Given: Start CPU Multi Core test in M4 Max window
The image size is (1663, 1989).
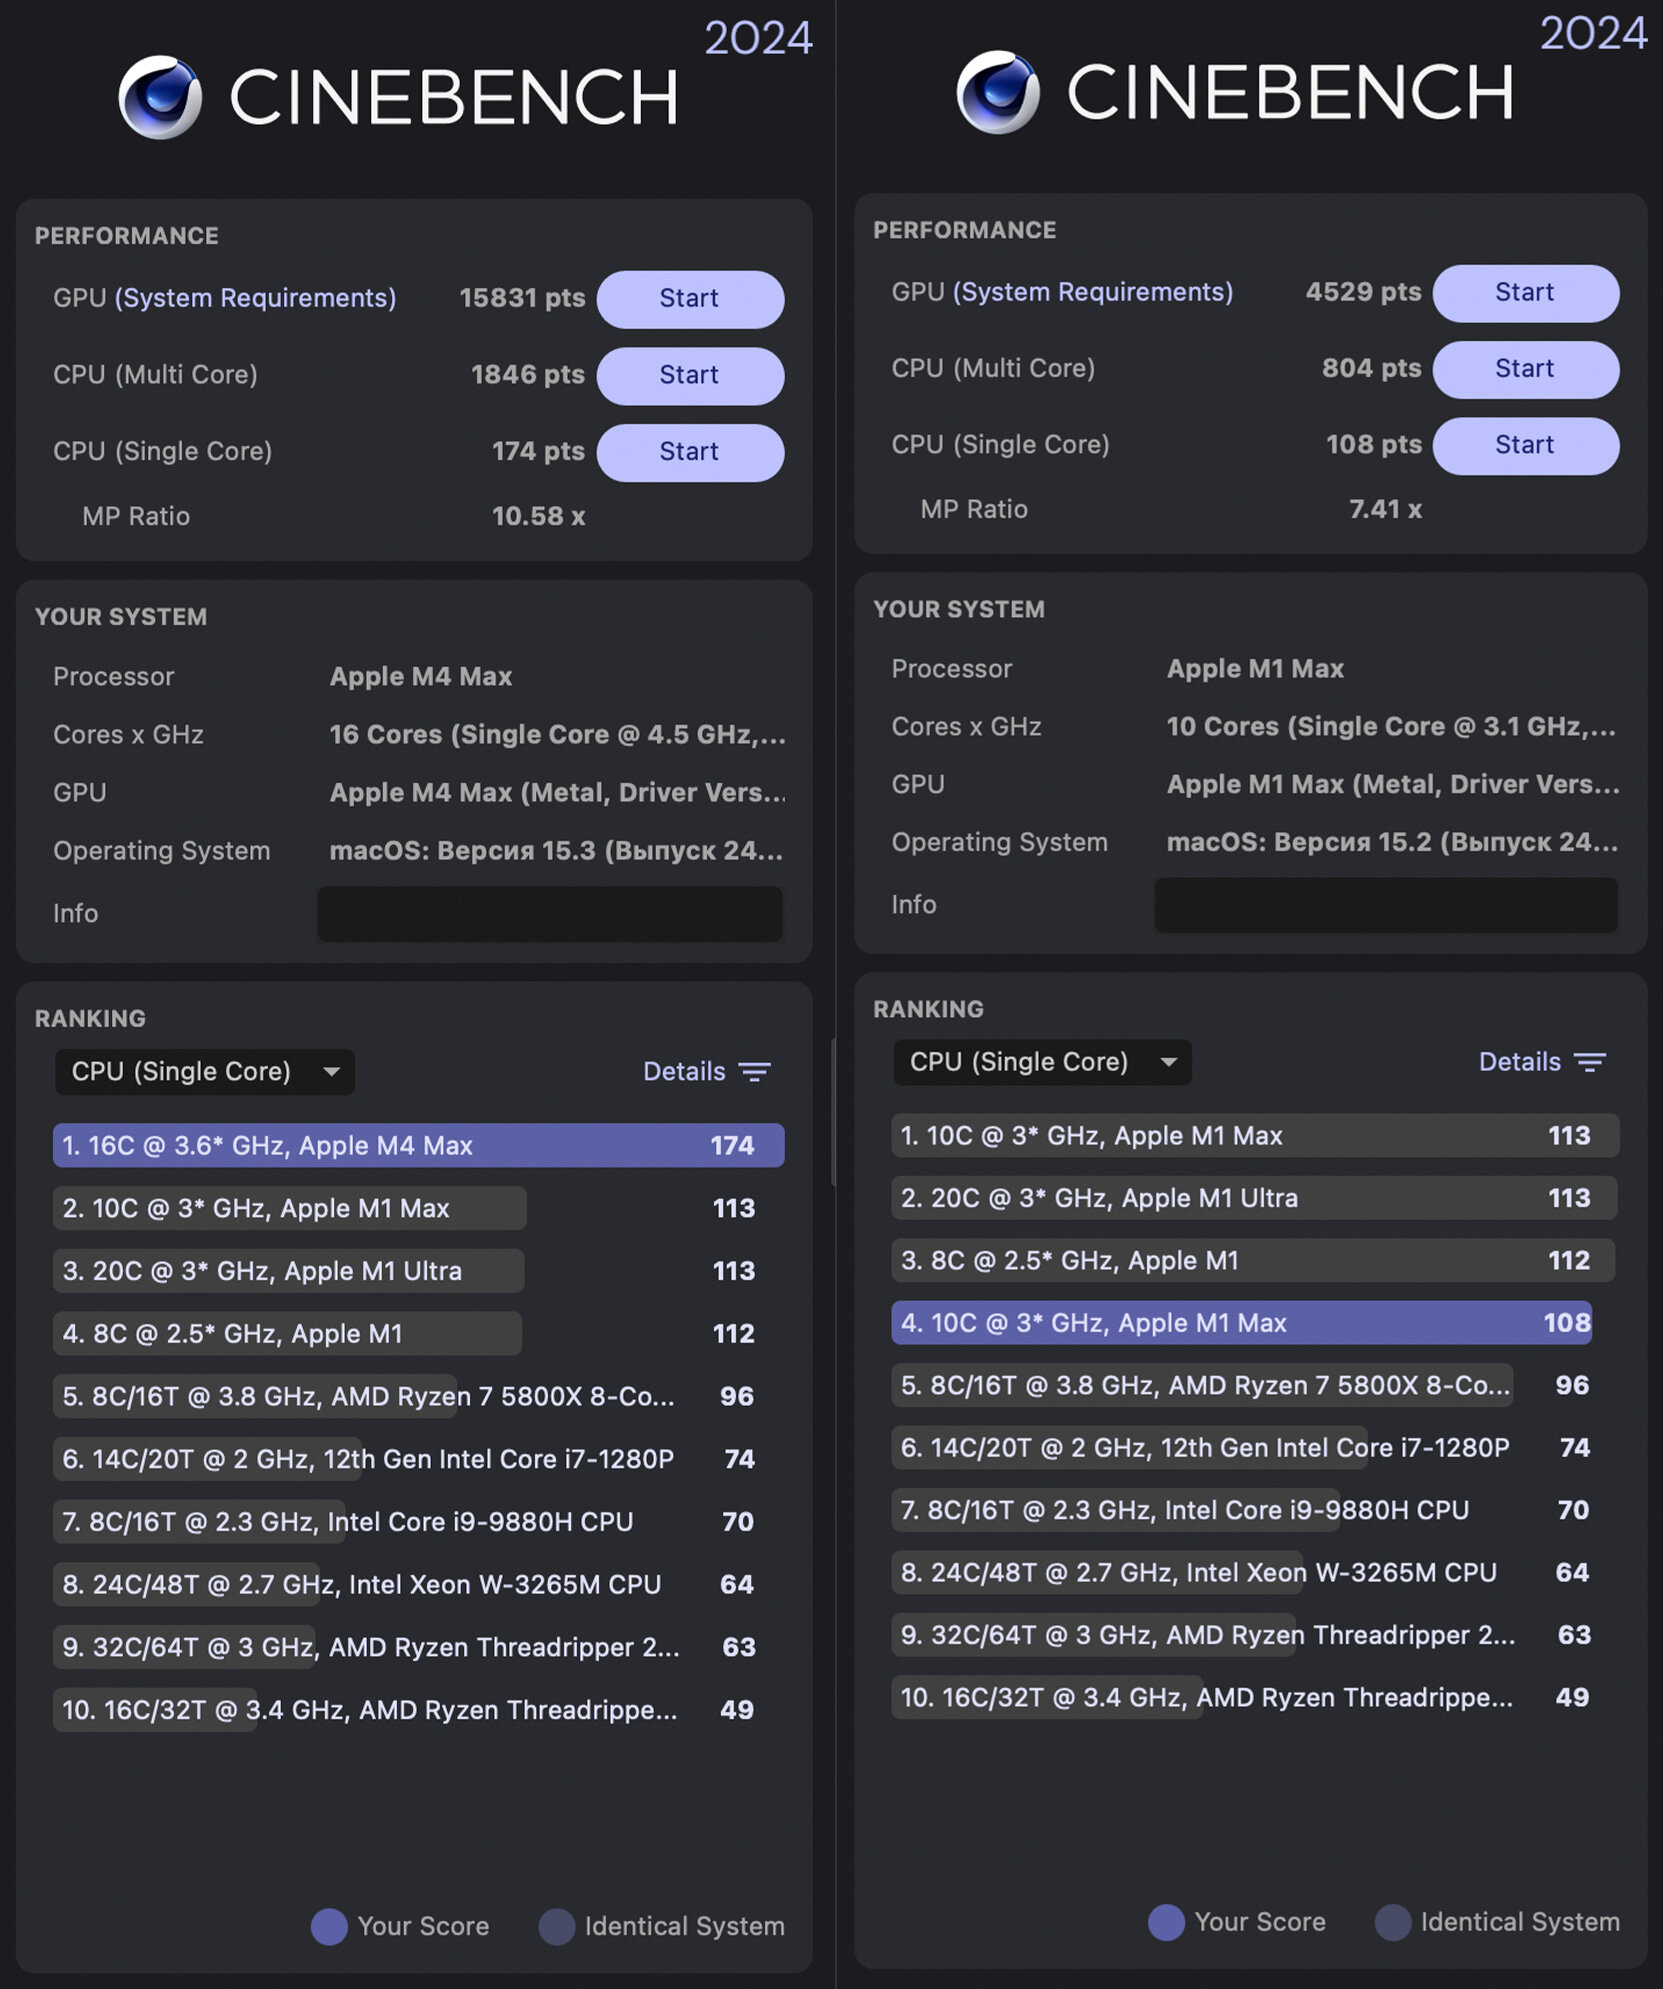Looking at the screenshot, I should [x=690, y=375].
